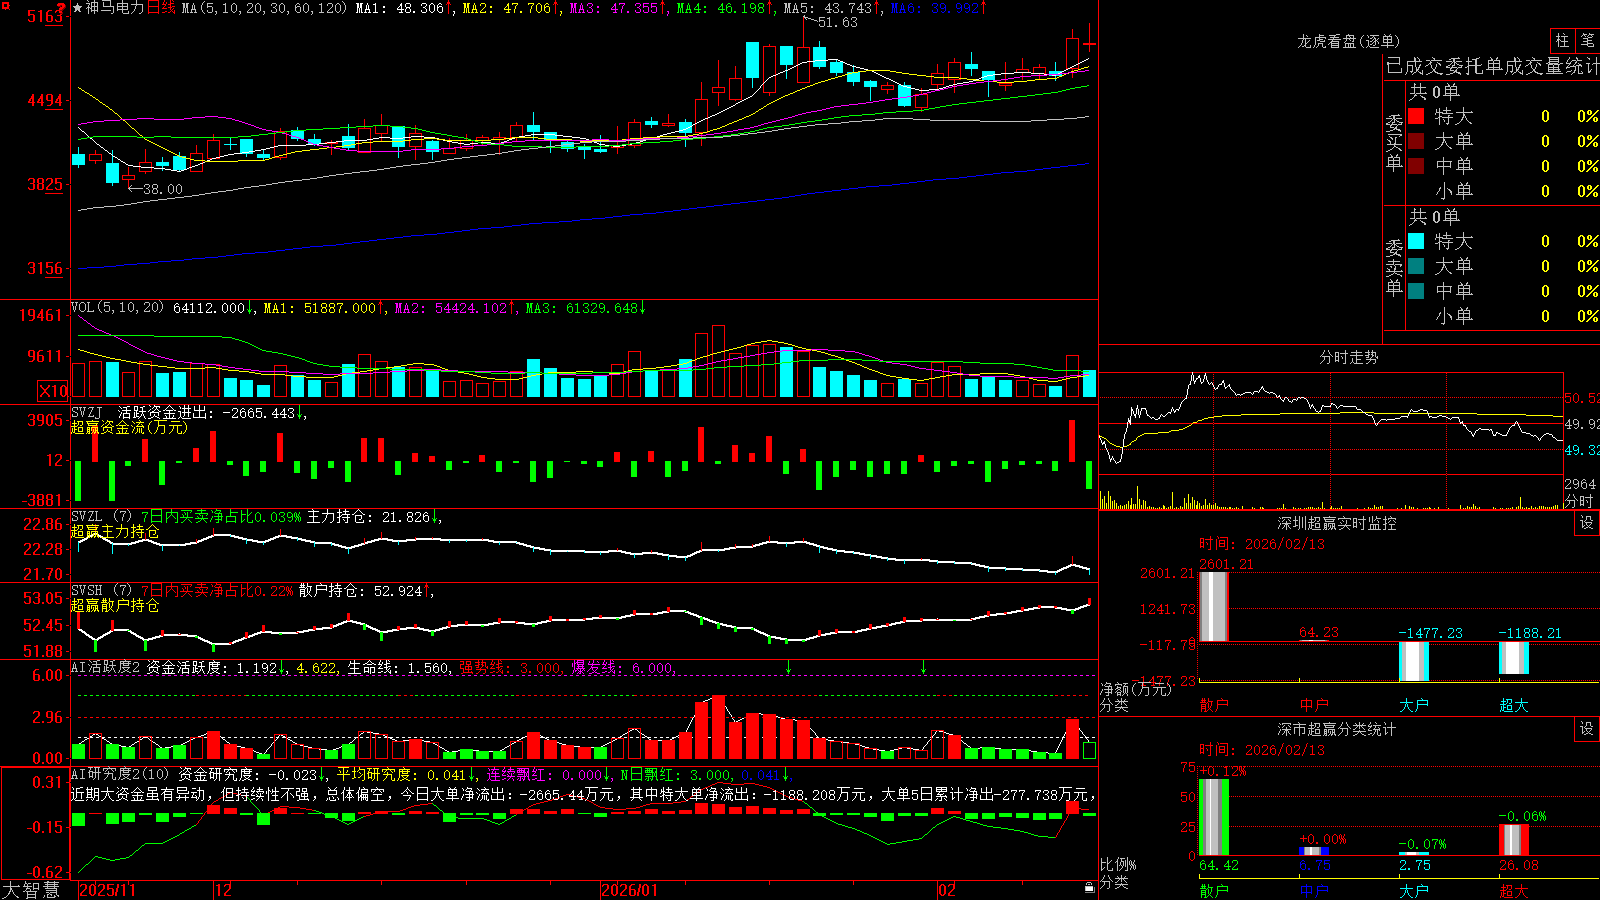Open VOL(5,10,20) indicator parameters
The width and height of the screenshot is (1600, 900).
click(x=117, y=308)
